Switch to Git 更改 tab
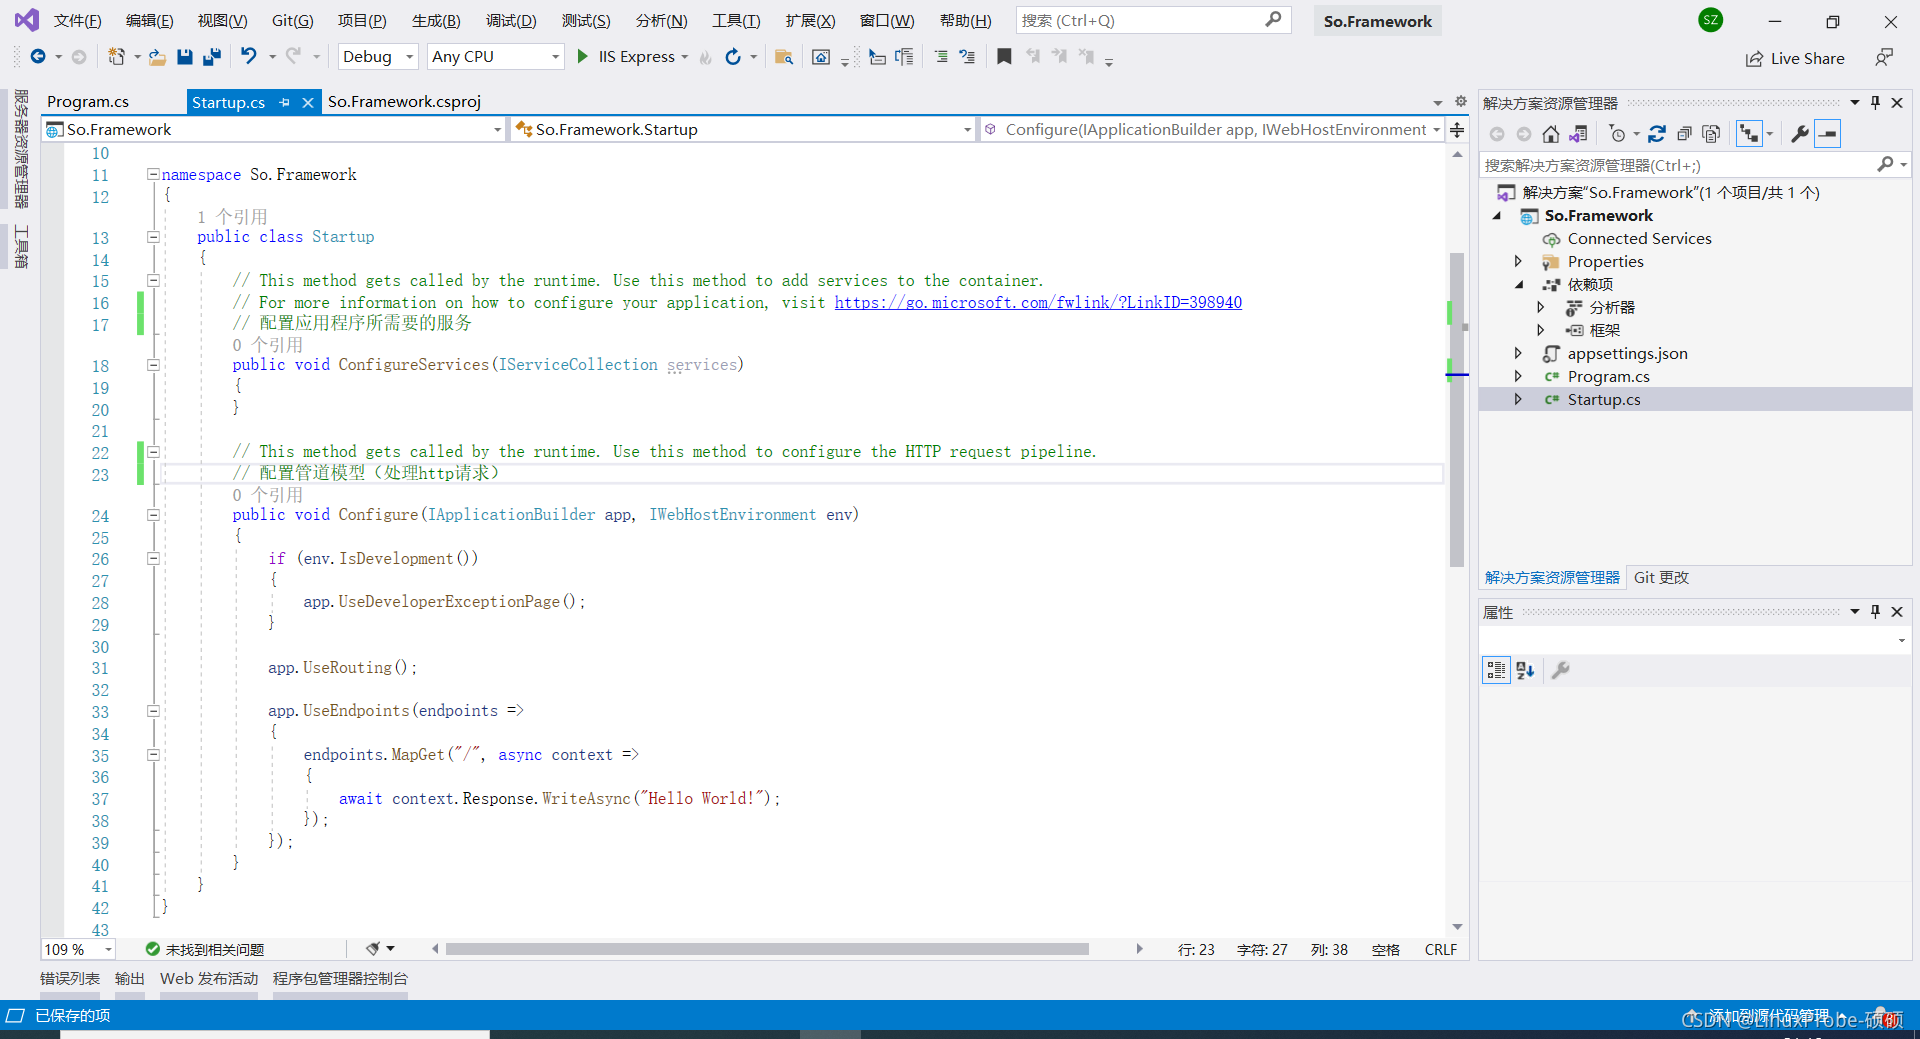The width and height of the screenshot is (1920, 1039). (x=1661, y=578)
